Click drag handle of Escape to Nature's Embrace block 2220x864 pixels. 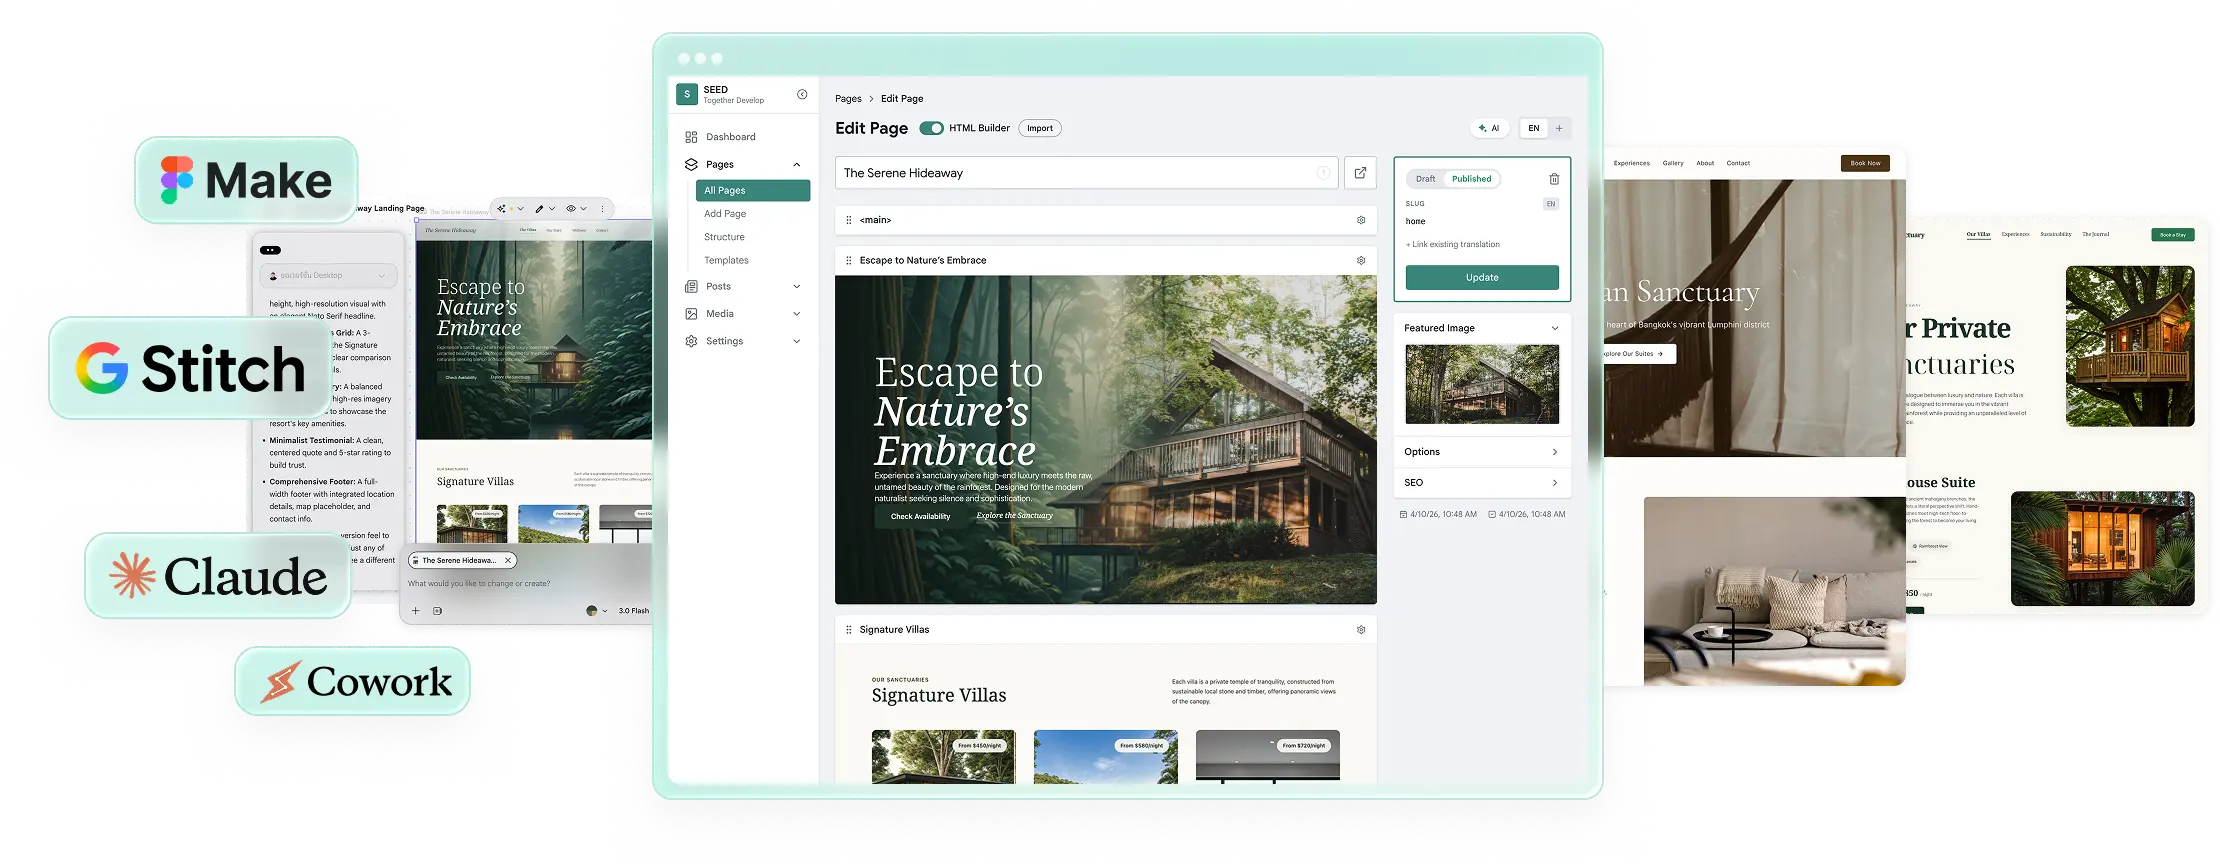pyautogui.click(x=849, y=260)
